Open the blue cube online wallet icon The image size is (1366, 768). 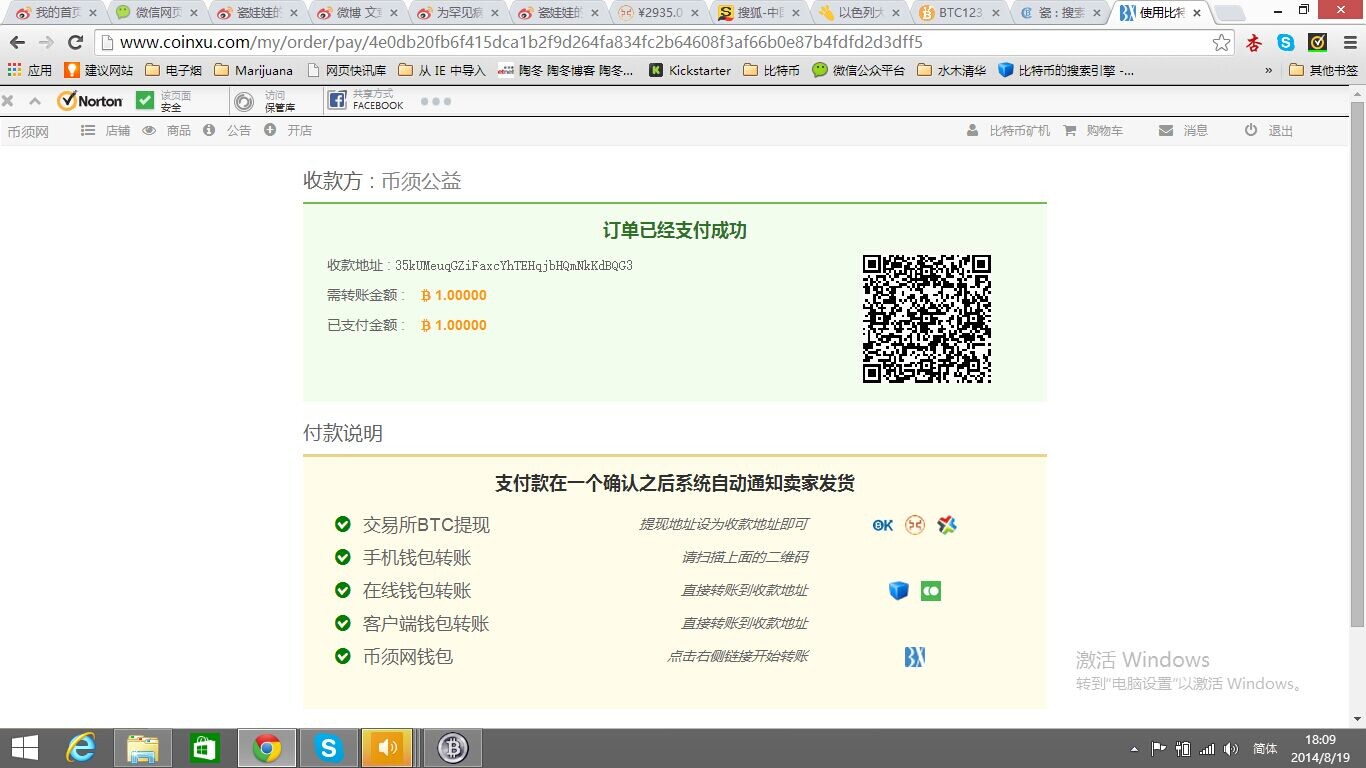pos(899,591)
